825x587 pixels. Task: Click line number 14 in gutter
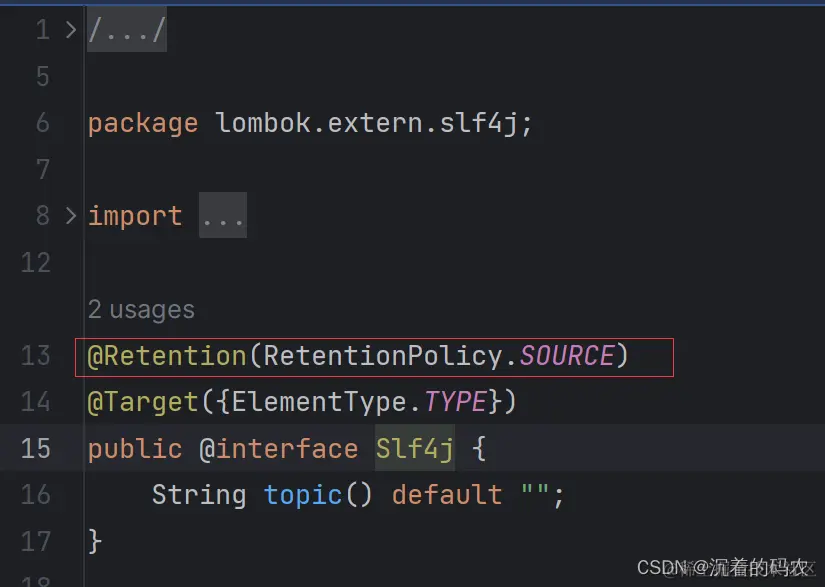(36, 402)
